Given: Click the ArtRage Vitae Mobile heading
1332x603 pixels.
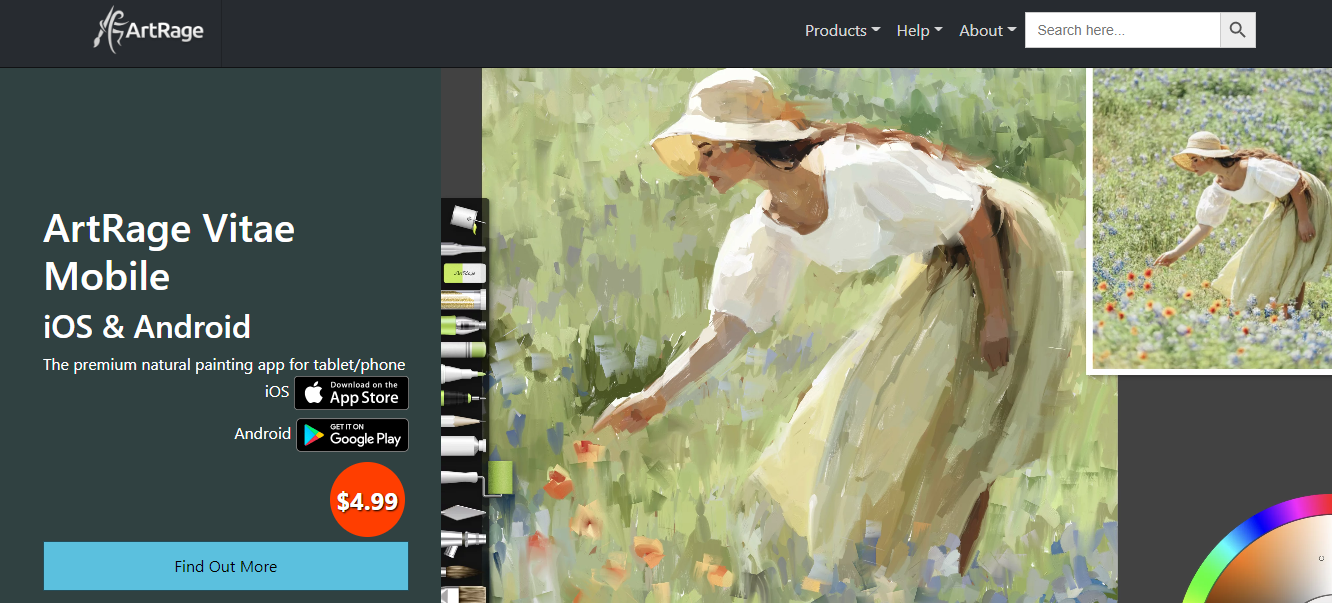Looking at the screenshot, I should tap(169, 252).
